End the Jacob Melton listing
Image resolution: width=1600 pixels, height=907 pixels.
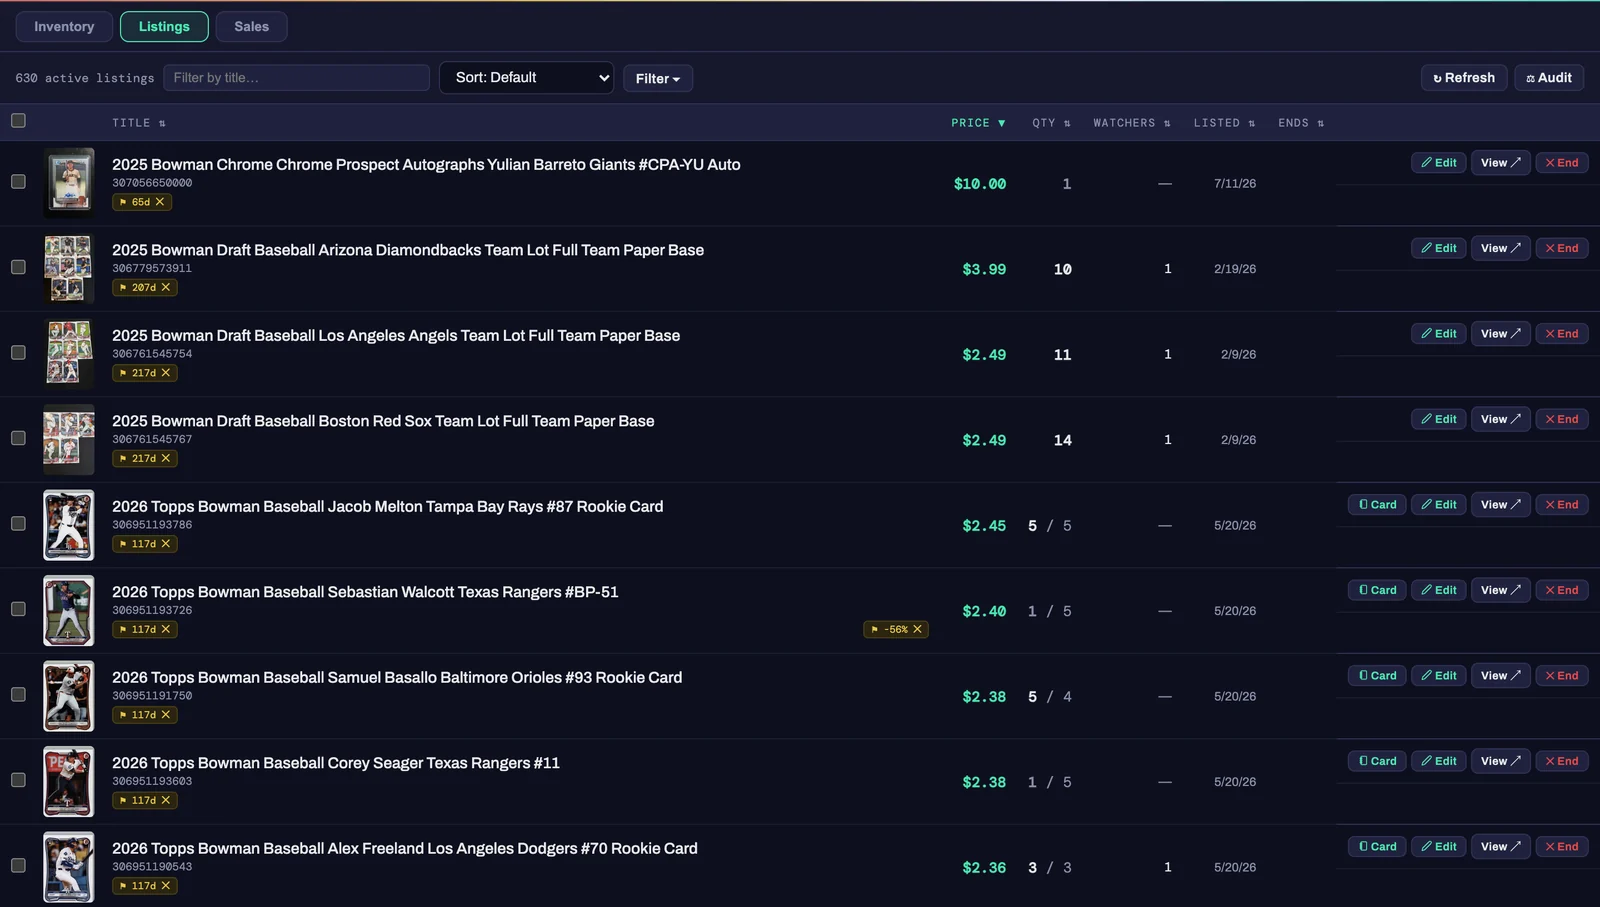(1562, 505)
